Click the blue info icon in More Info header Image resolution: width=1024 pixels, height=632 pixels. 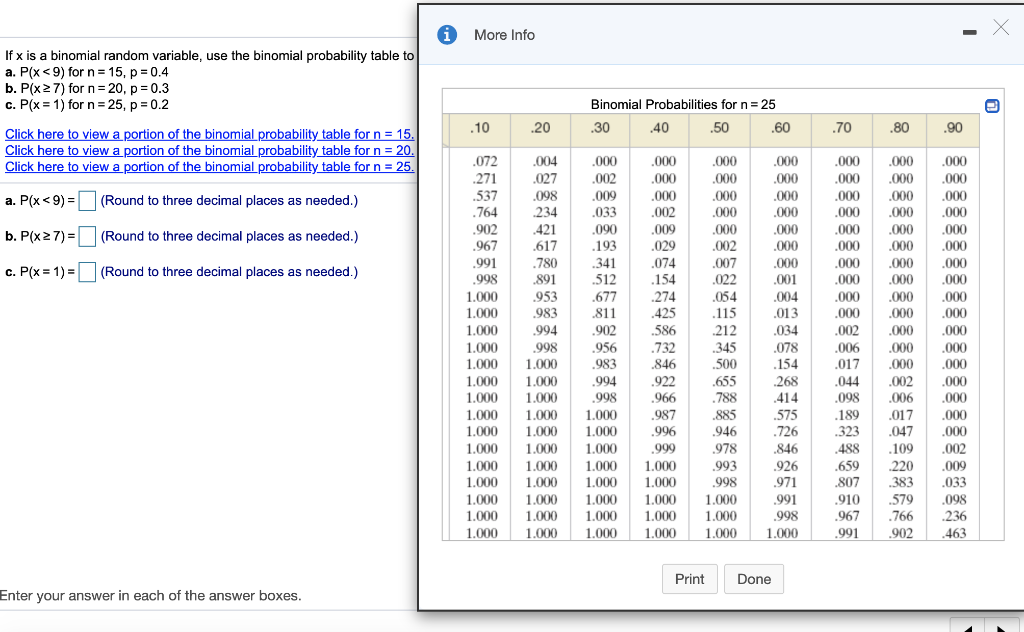(447, 34)
